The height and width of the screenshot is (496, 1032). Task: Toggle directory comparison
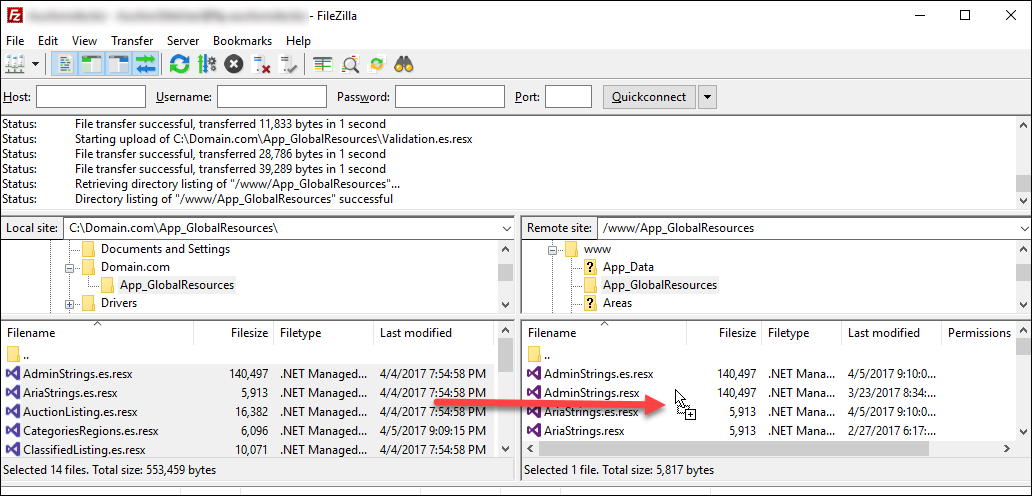[350, 64]
